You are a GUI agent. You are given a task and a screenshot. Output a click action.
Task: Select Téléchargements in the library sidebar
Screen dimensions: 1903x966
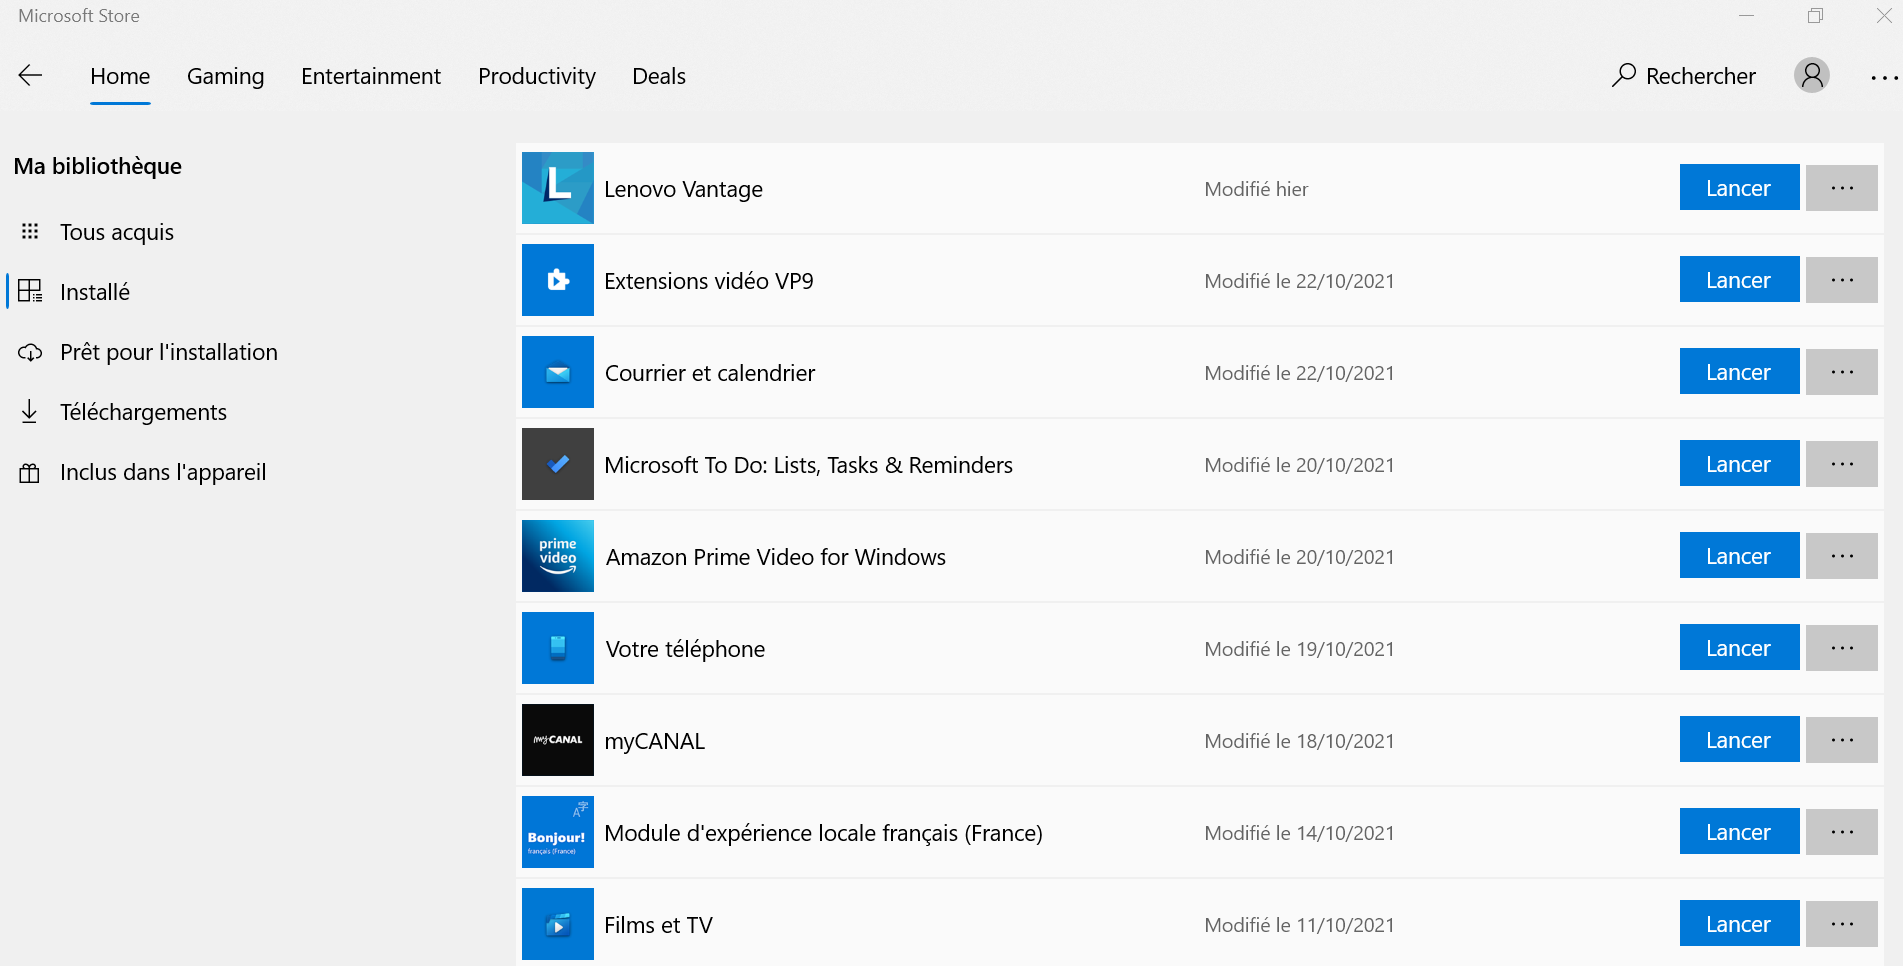pos(143,412)
